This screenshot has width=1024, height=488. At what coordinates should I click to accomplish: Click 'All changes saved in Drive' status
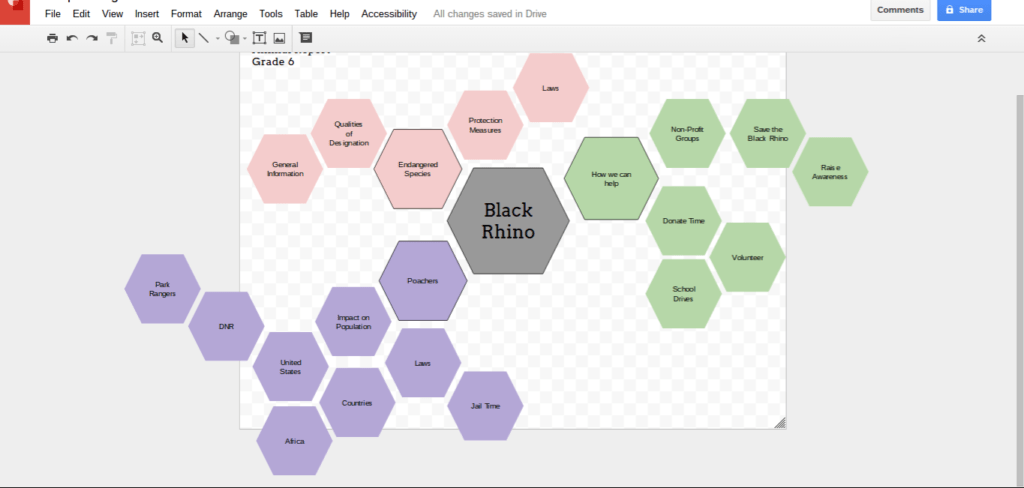click(490, 14)
